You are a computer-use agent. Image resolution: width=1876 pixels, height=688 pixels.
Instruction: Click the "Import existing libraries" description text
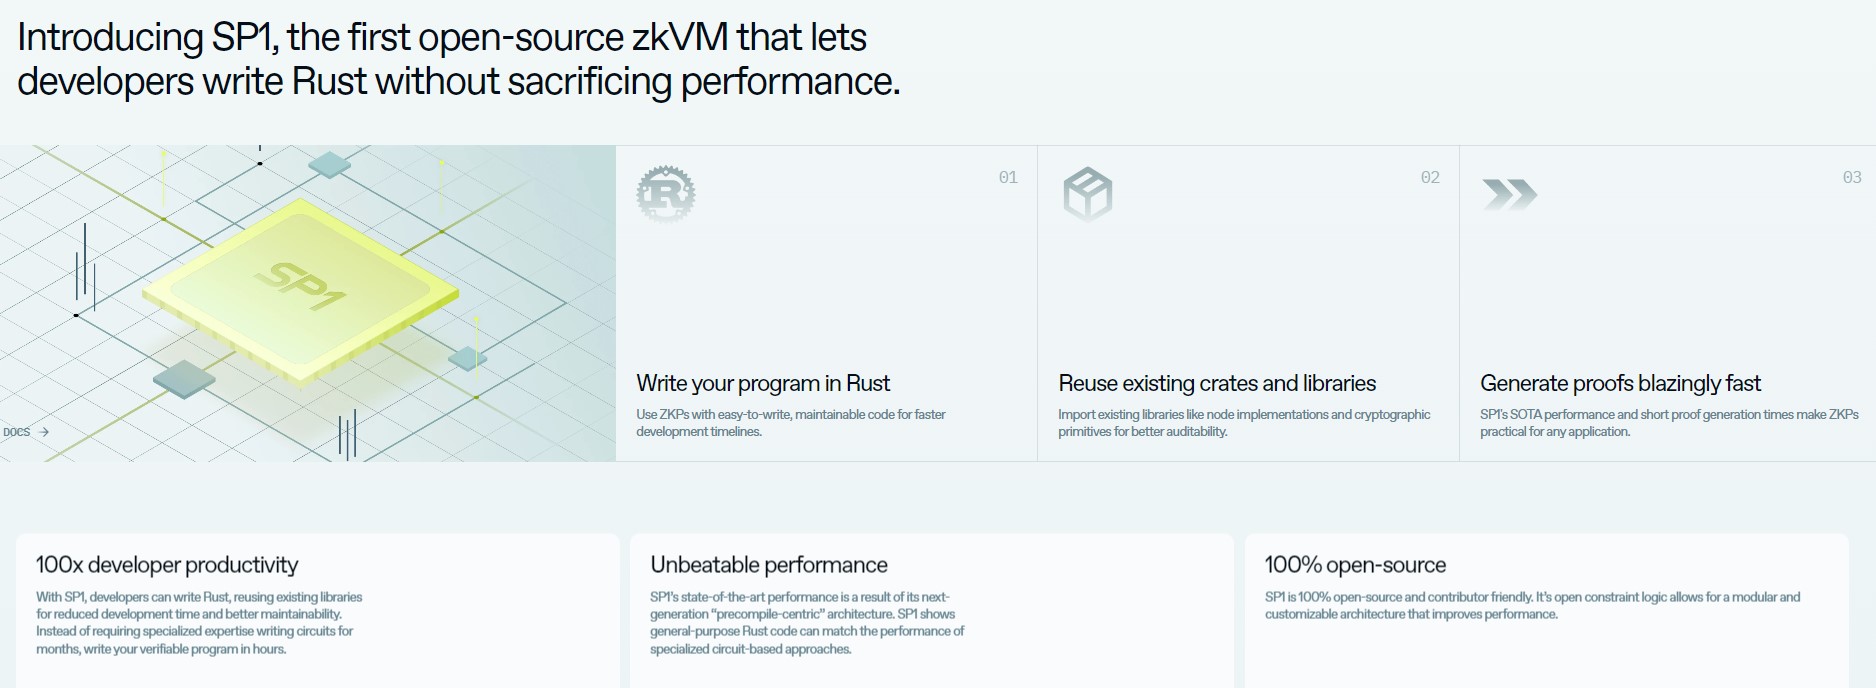click(x=1244, y=423)
